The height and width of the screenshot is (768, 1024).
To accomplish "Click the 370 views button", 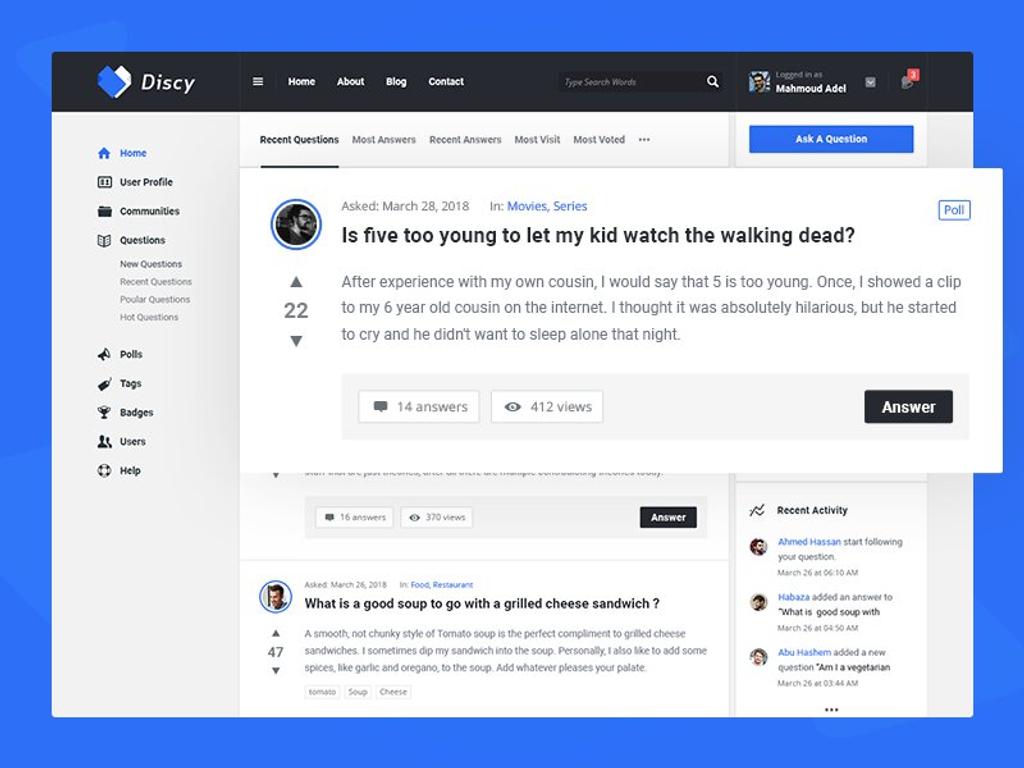I will click(437, 517).
